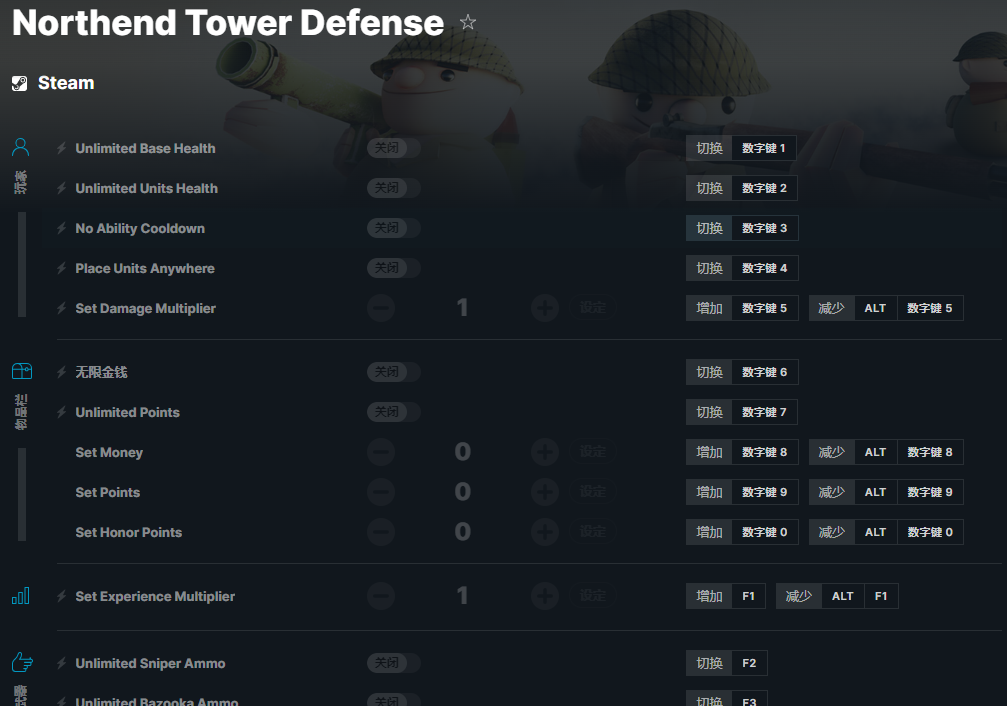
Task: Click the Set Points value field
Action: [x=462, y=491]
